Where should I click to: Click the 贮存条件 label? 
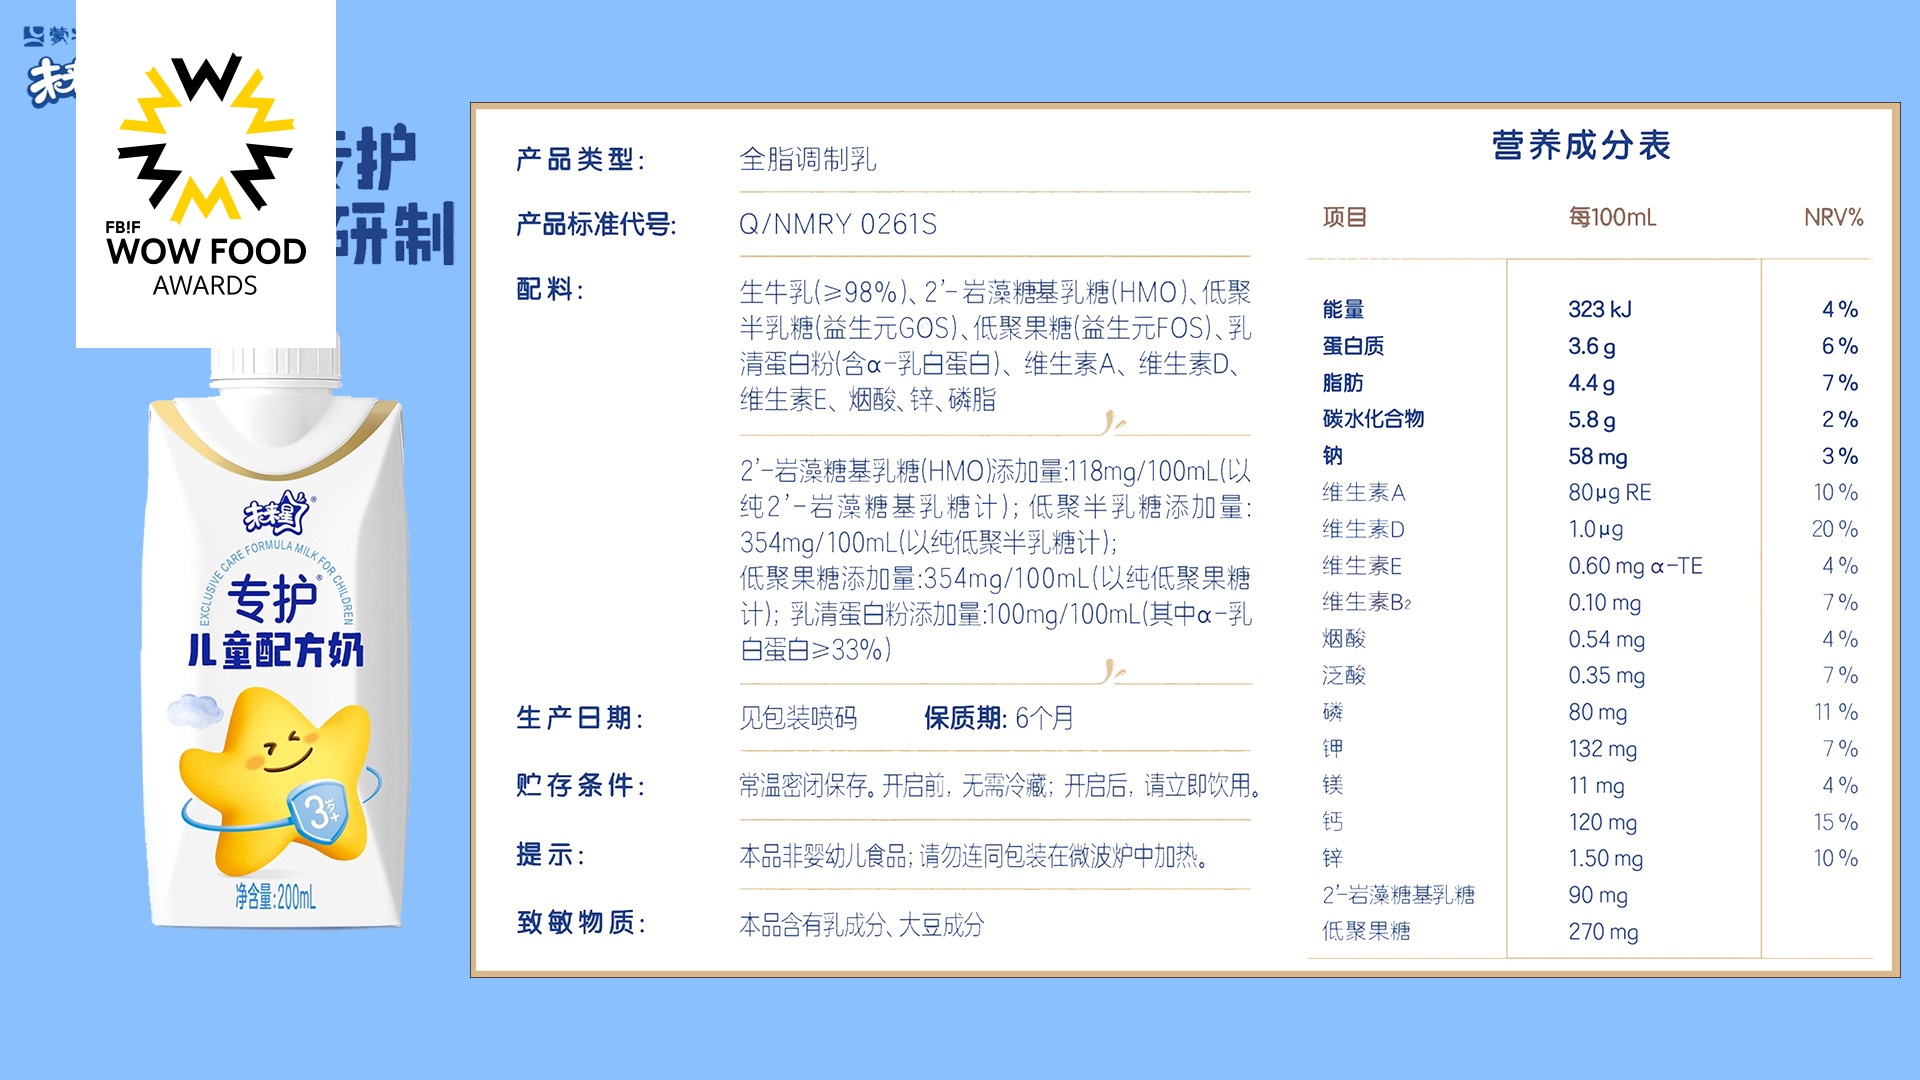[x=581, y=785]
